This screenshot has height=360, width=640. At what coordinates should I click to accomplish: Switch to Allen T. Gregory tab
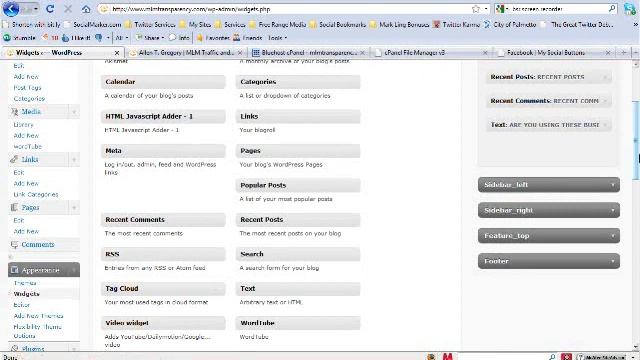click(x=187, y=53)
